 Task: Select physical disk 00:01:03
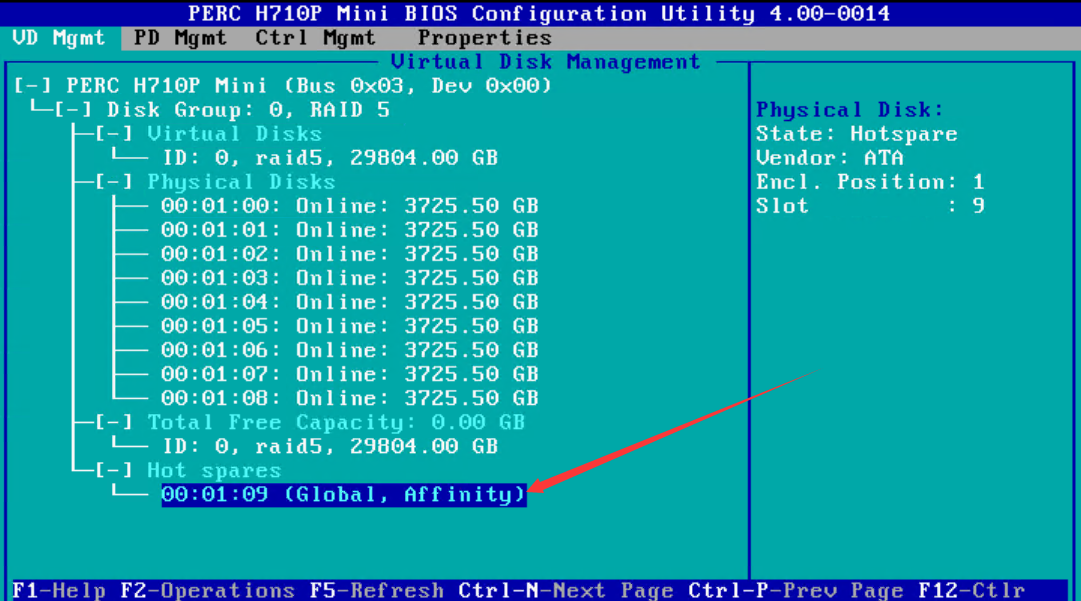coord(350,278)
